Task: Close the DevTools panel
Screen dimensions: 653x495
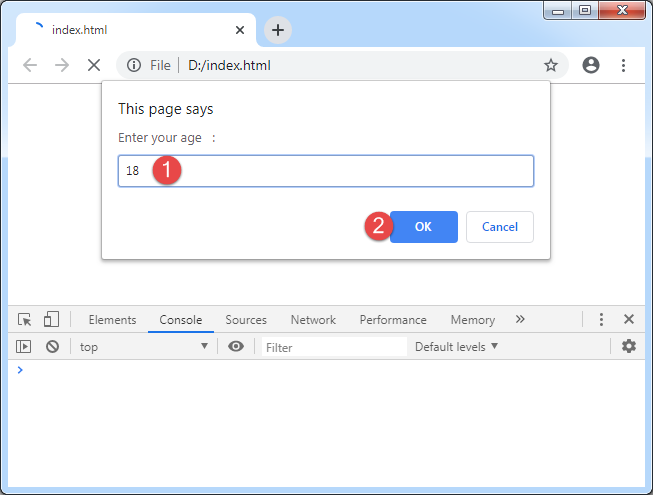Action: click(629, 320)
